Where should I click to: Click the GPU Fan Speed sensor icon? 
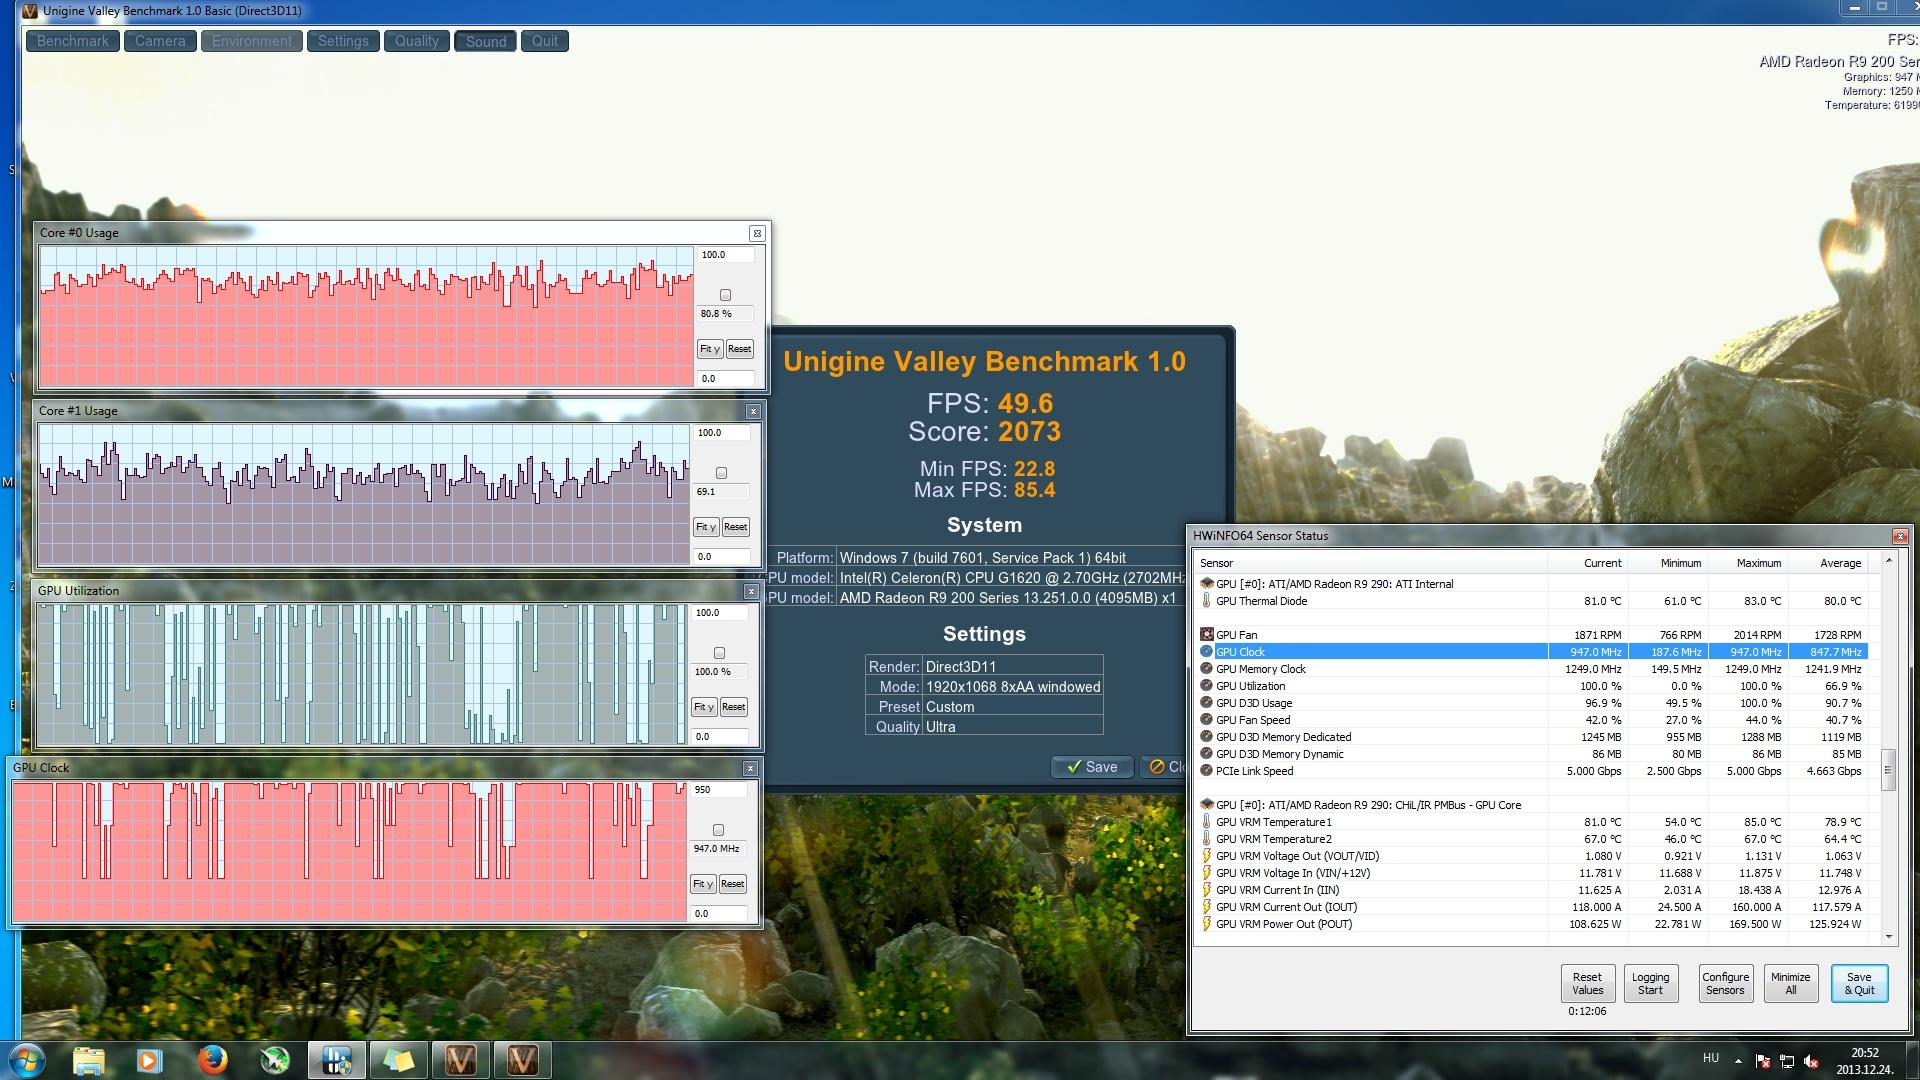1206,720
